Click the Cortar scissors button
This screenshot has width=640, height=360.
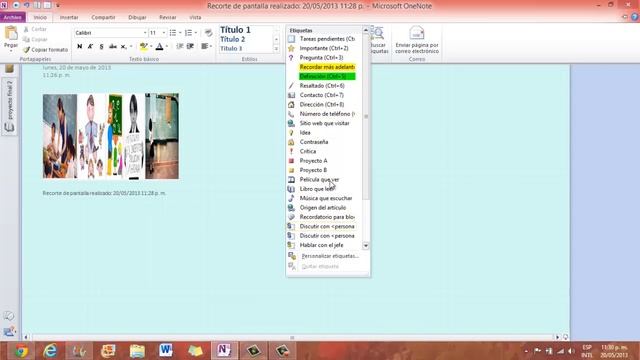(x=35, y=29)
